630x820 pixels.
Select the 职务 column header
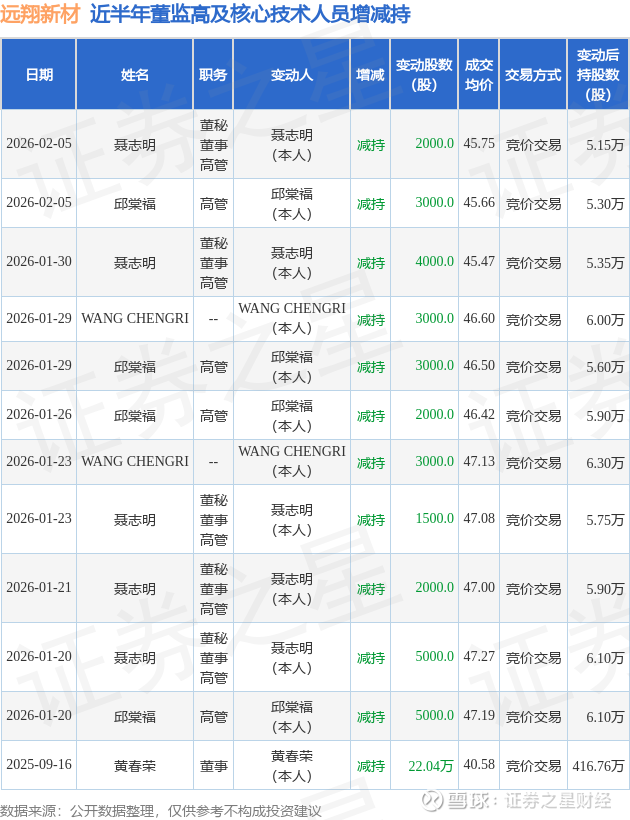(213, 75)
